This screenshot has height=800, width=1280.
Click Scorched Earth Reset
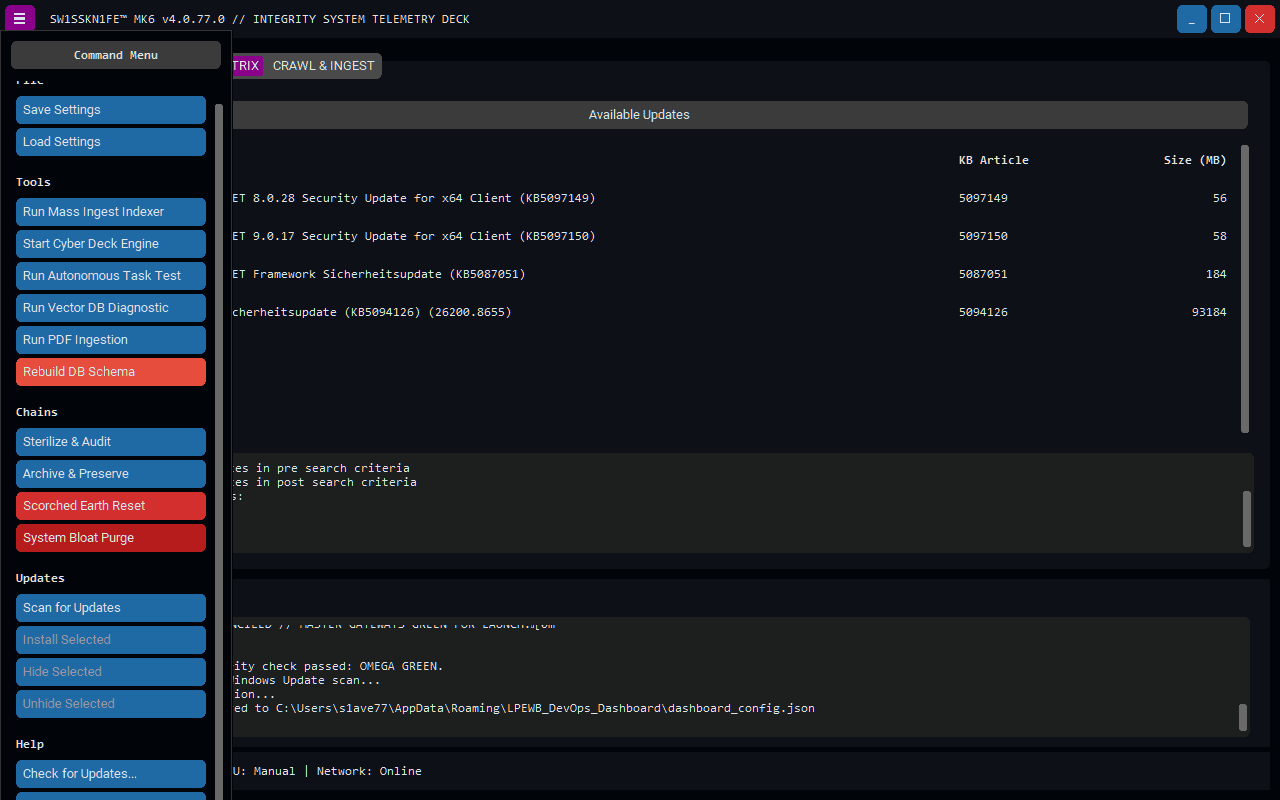pos(111,506)
